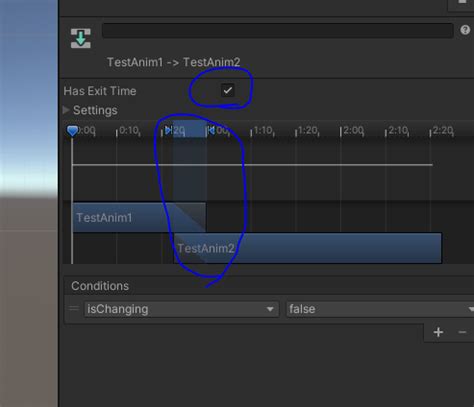Click the 2:00 tick on the timeline ruler
The width and height of the screenshot is (474, 407).
point(352,131)
